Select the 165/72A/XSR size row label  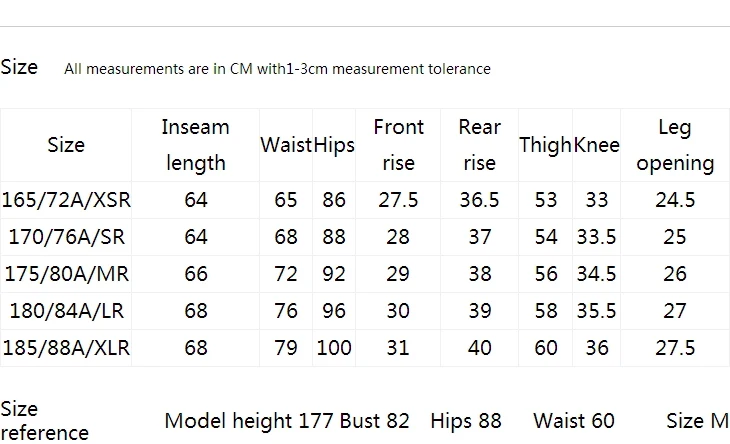point(66,200)
